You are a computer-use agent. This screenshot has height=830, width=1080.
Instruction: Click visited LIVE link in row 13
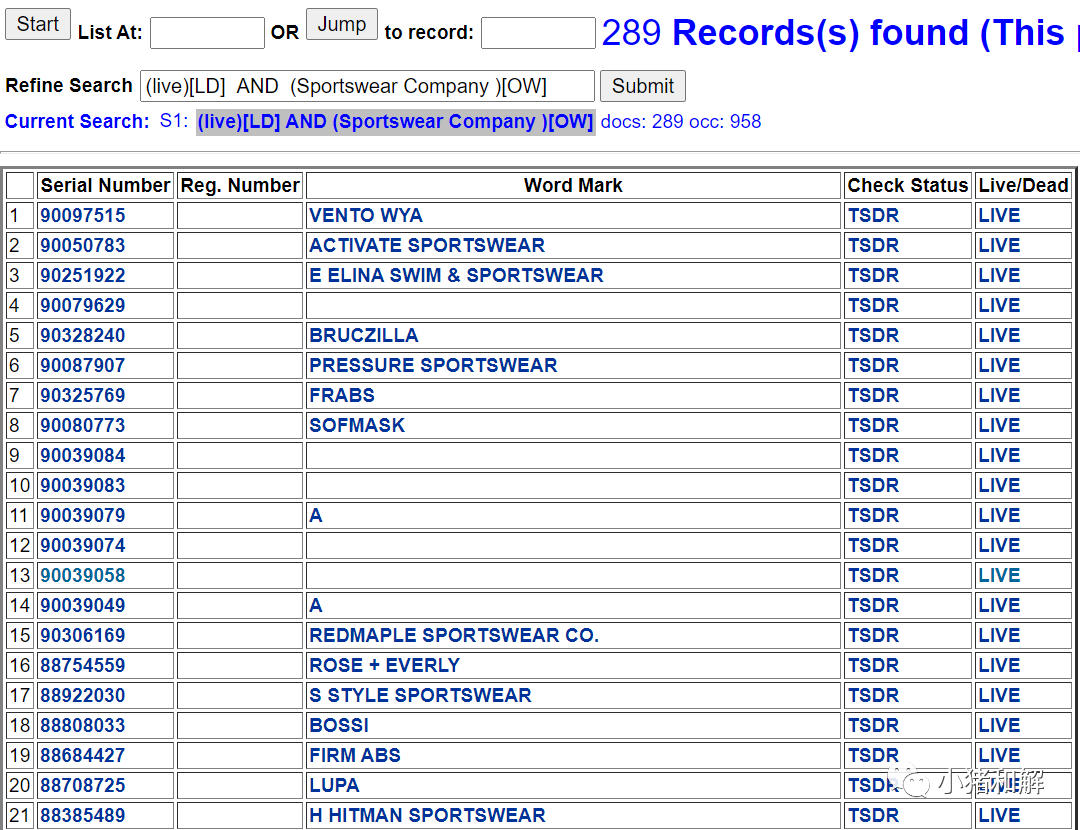coord(999,575)
